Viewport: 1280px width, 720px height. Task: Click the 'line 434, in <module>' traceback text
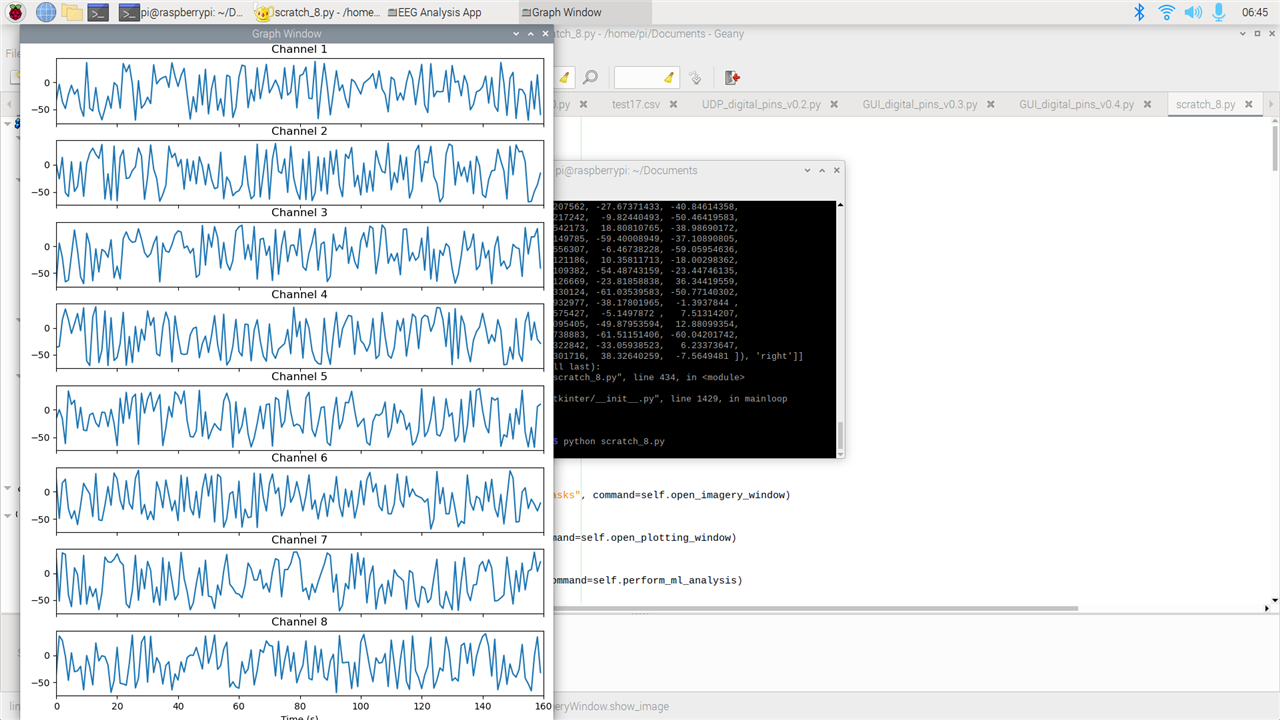(x=687, y=377)
